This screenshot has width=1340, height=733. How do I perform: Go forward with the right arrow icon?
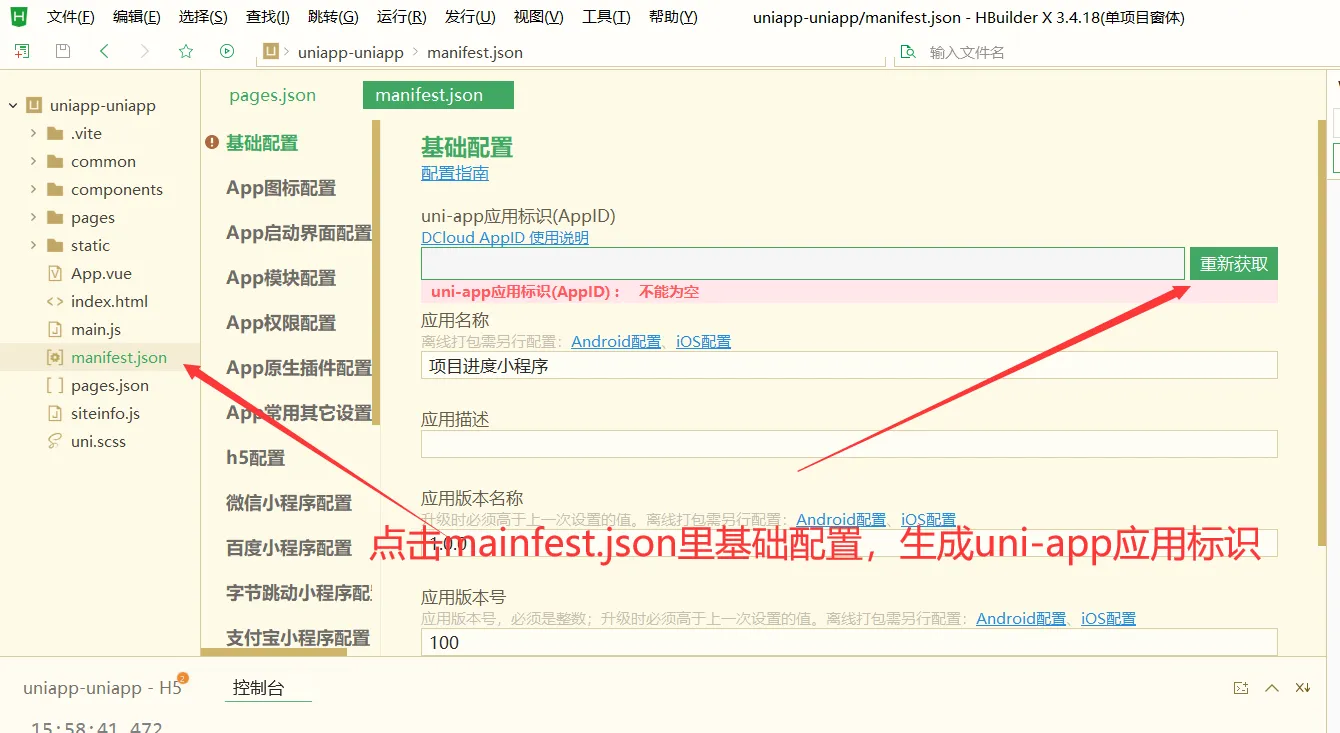click(x=145, y=51)
